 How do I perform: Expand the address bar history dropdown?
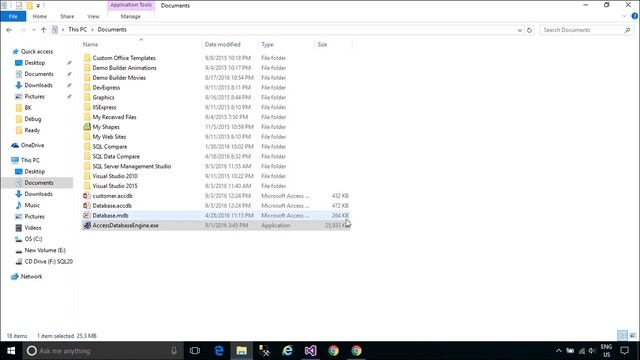point(520,30)
